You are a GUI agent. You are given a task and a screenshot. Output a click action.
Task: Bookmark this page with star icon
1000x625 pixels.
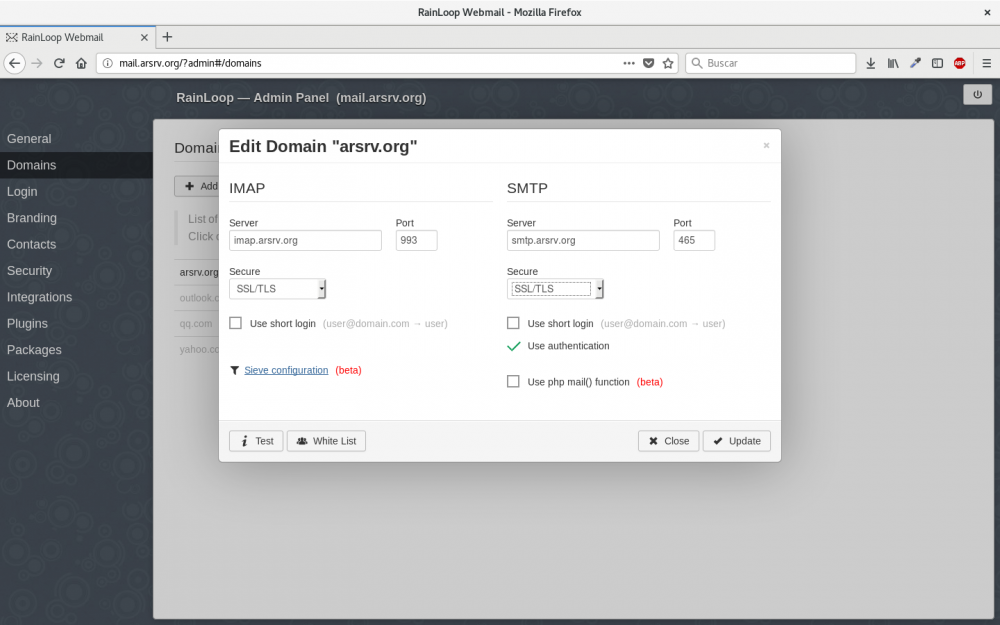668,63
